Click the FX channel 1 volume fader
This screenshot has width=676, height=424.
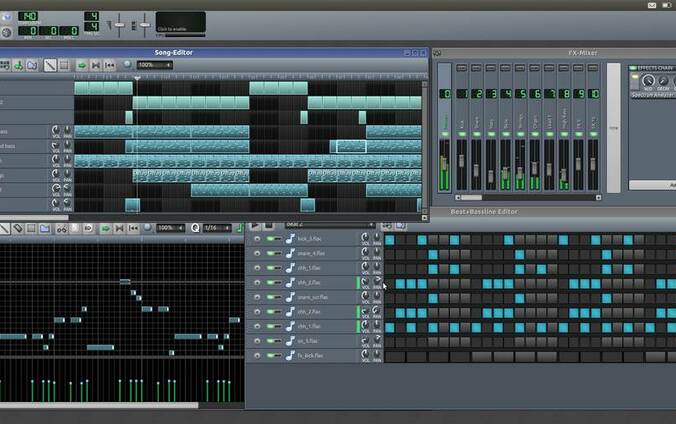click(x=462, y=161)
